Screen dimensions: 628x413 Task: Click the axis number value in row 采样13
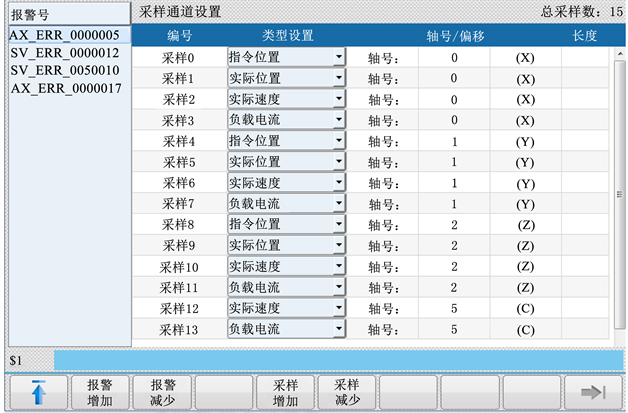454,329
